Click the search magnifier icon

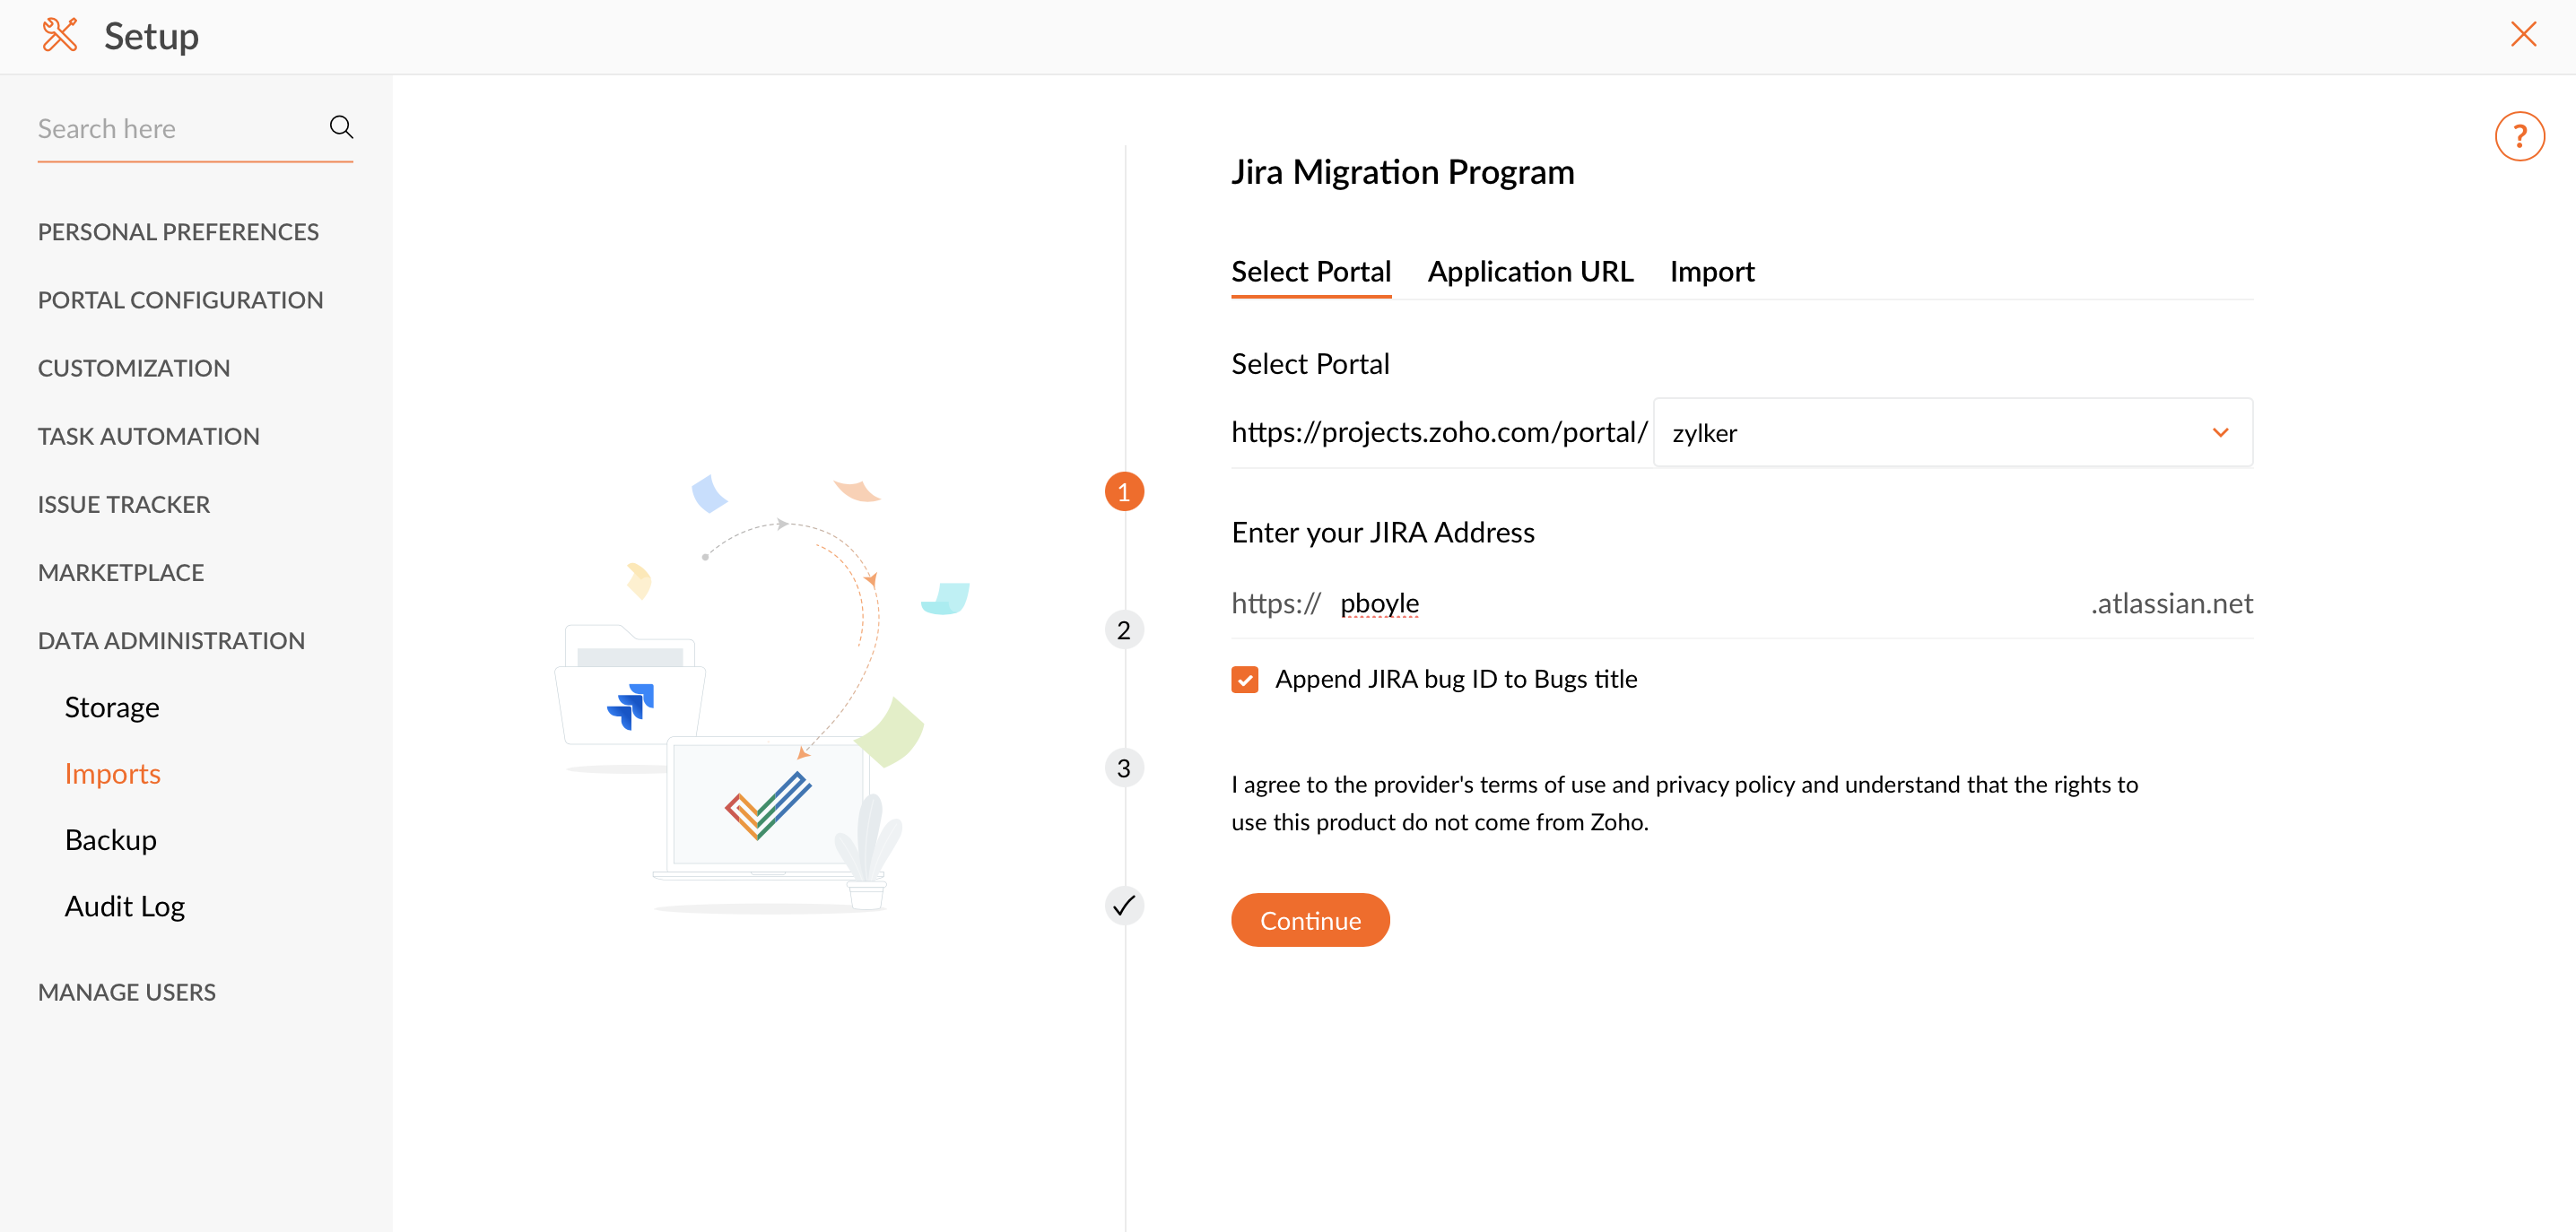coord(341,127)
